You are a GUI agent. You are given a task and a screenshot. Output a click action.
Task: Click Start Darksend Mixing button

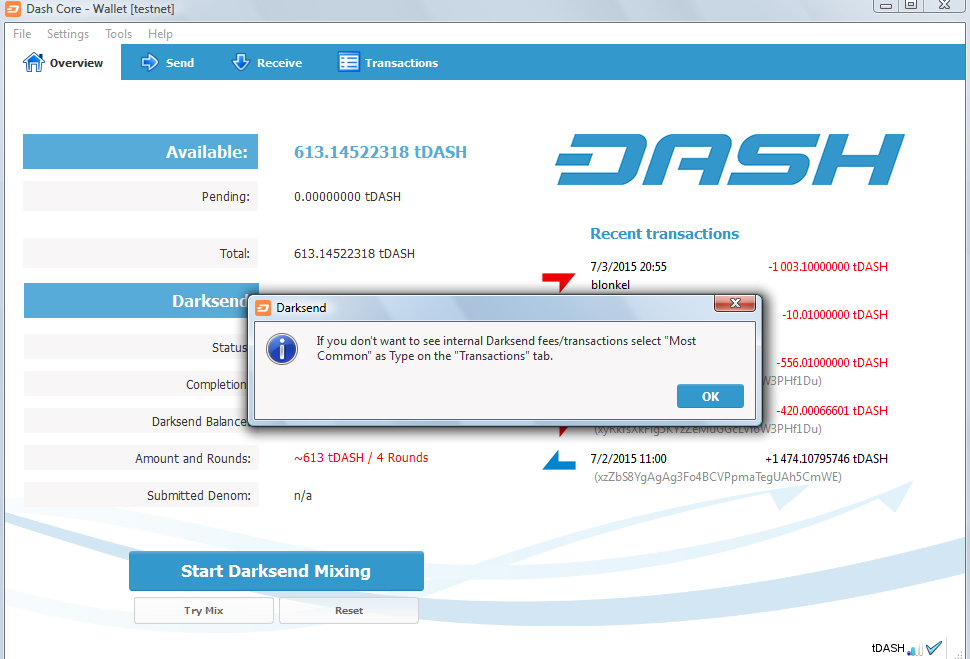276,571
